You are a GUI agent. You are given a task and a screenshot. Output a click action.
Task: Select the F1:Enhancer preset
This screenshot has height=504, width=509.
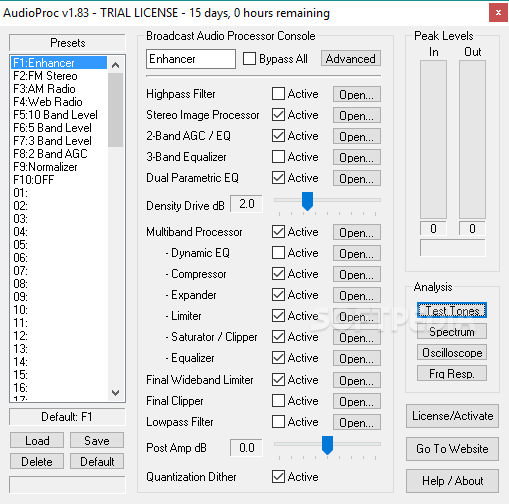(x=59, y=63)
